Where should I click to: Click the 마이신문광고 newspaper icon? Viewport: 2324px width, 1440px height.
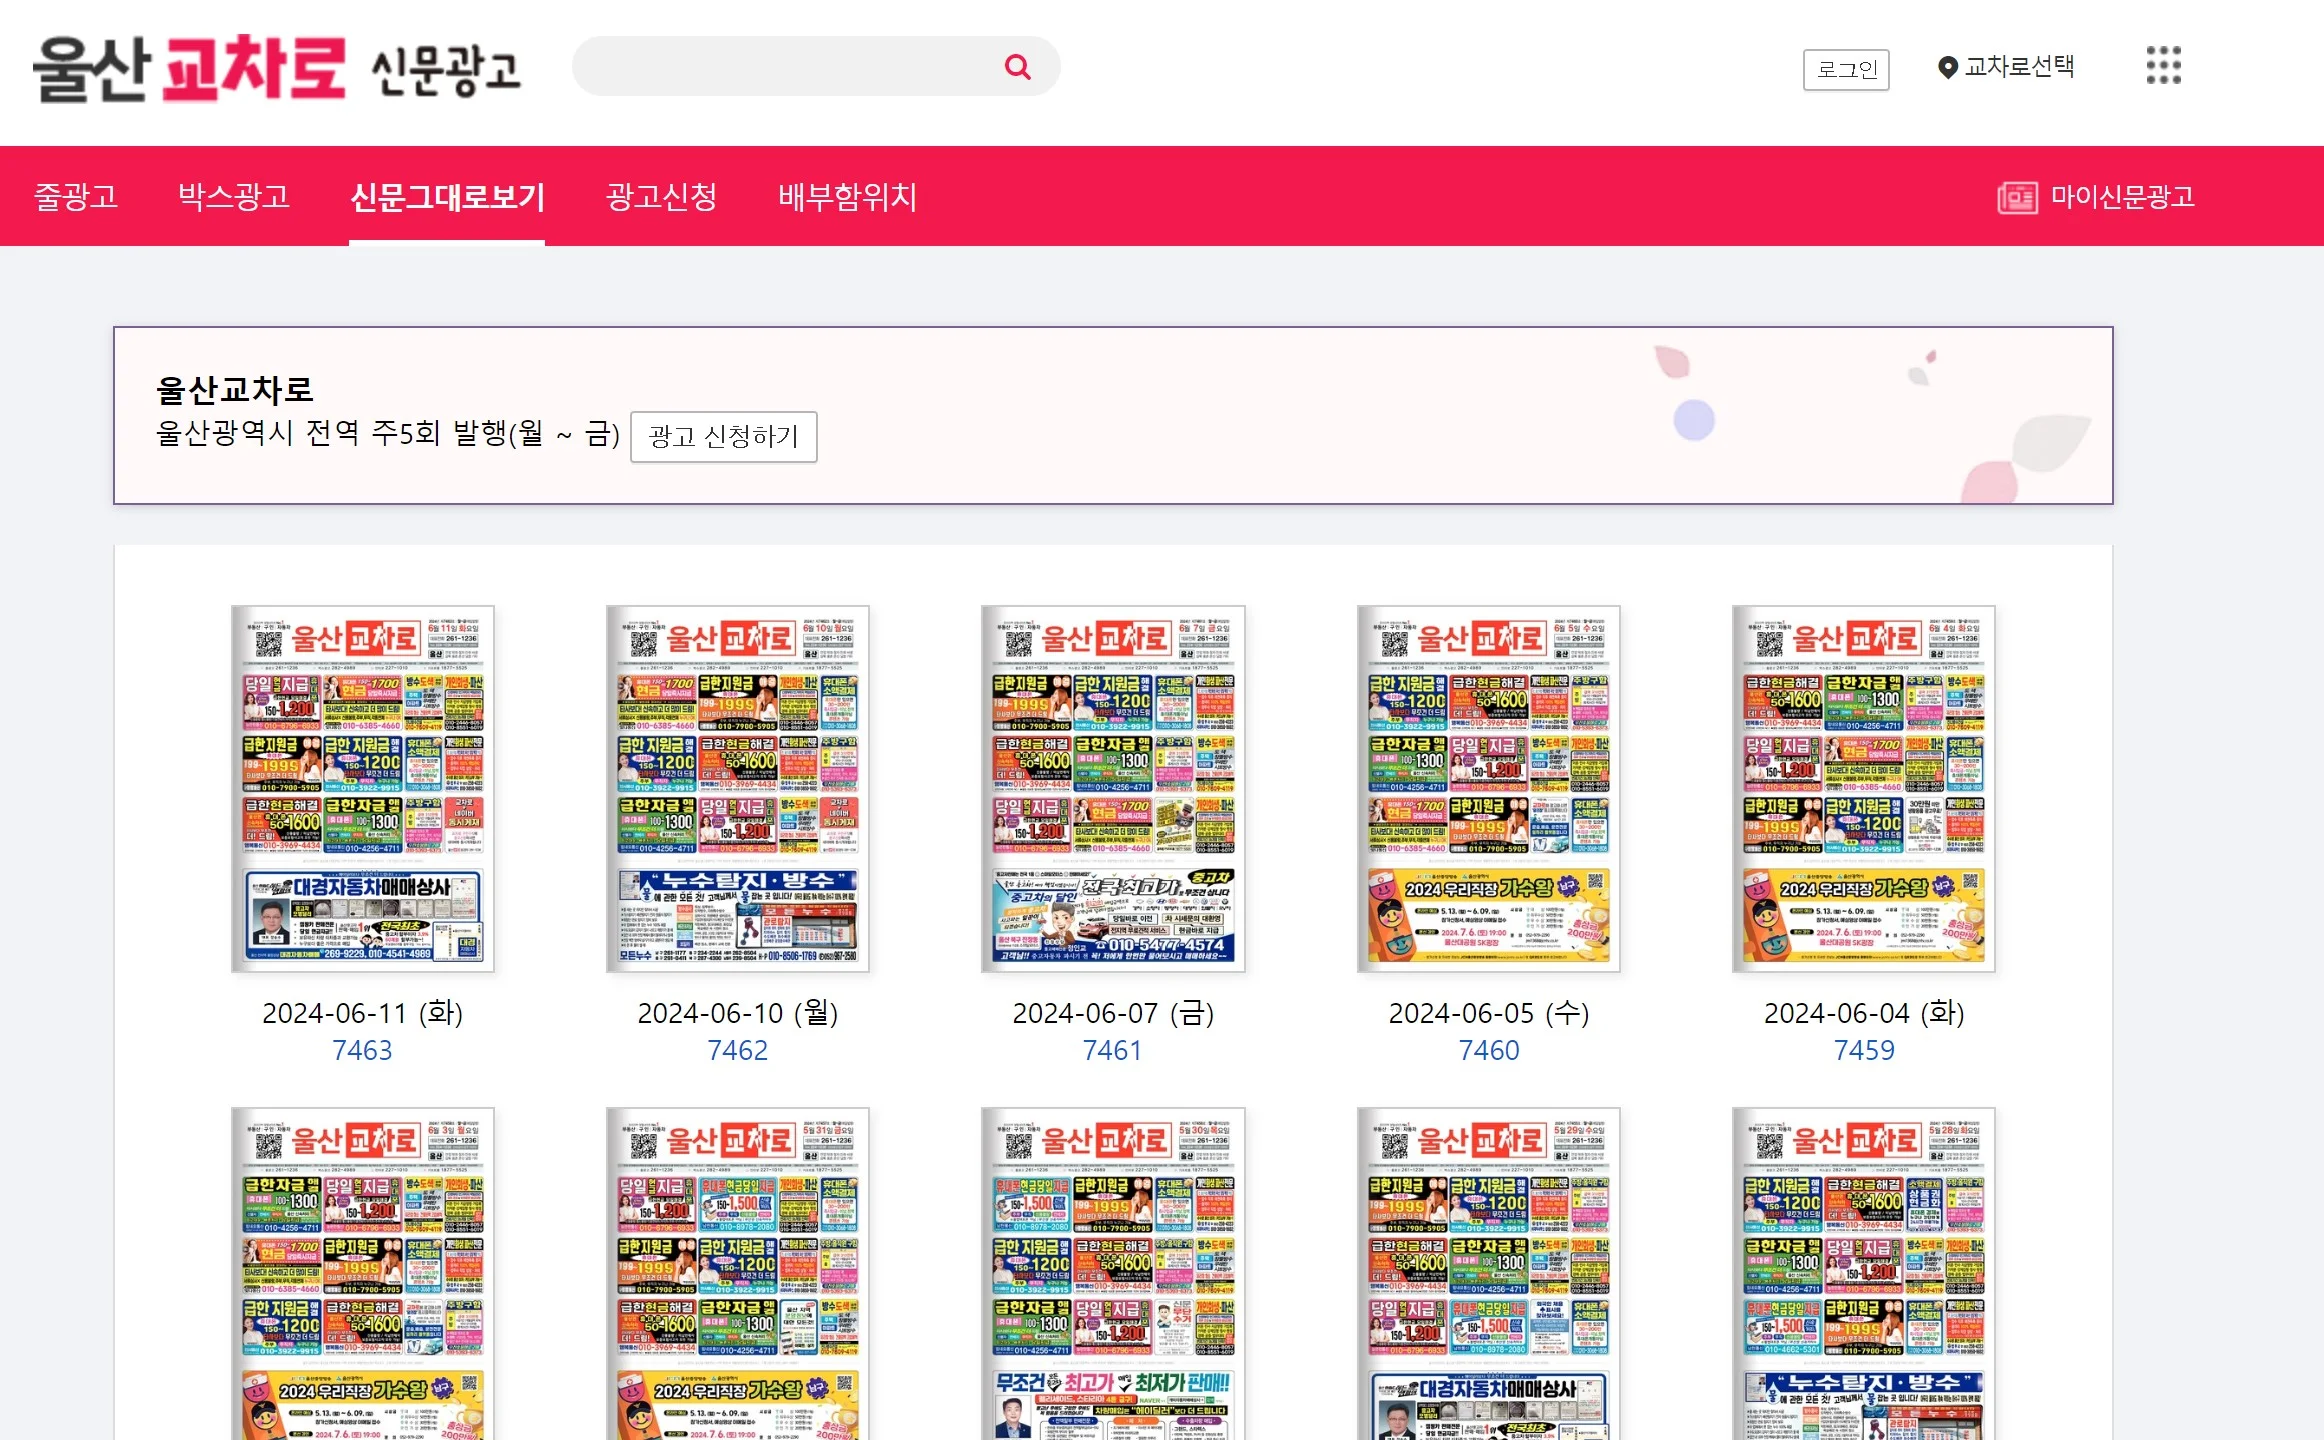[x=2016, y=197]
